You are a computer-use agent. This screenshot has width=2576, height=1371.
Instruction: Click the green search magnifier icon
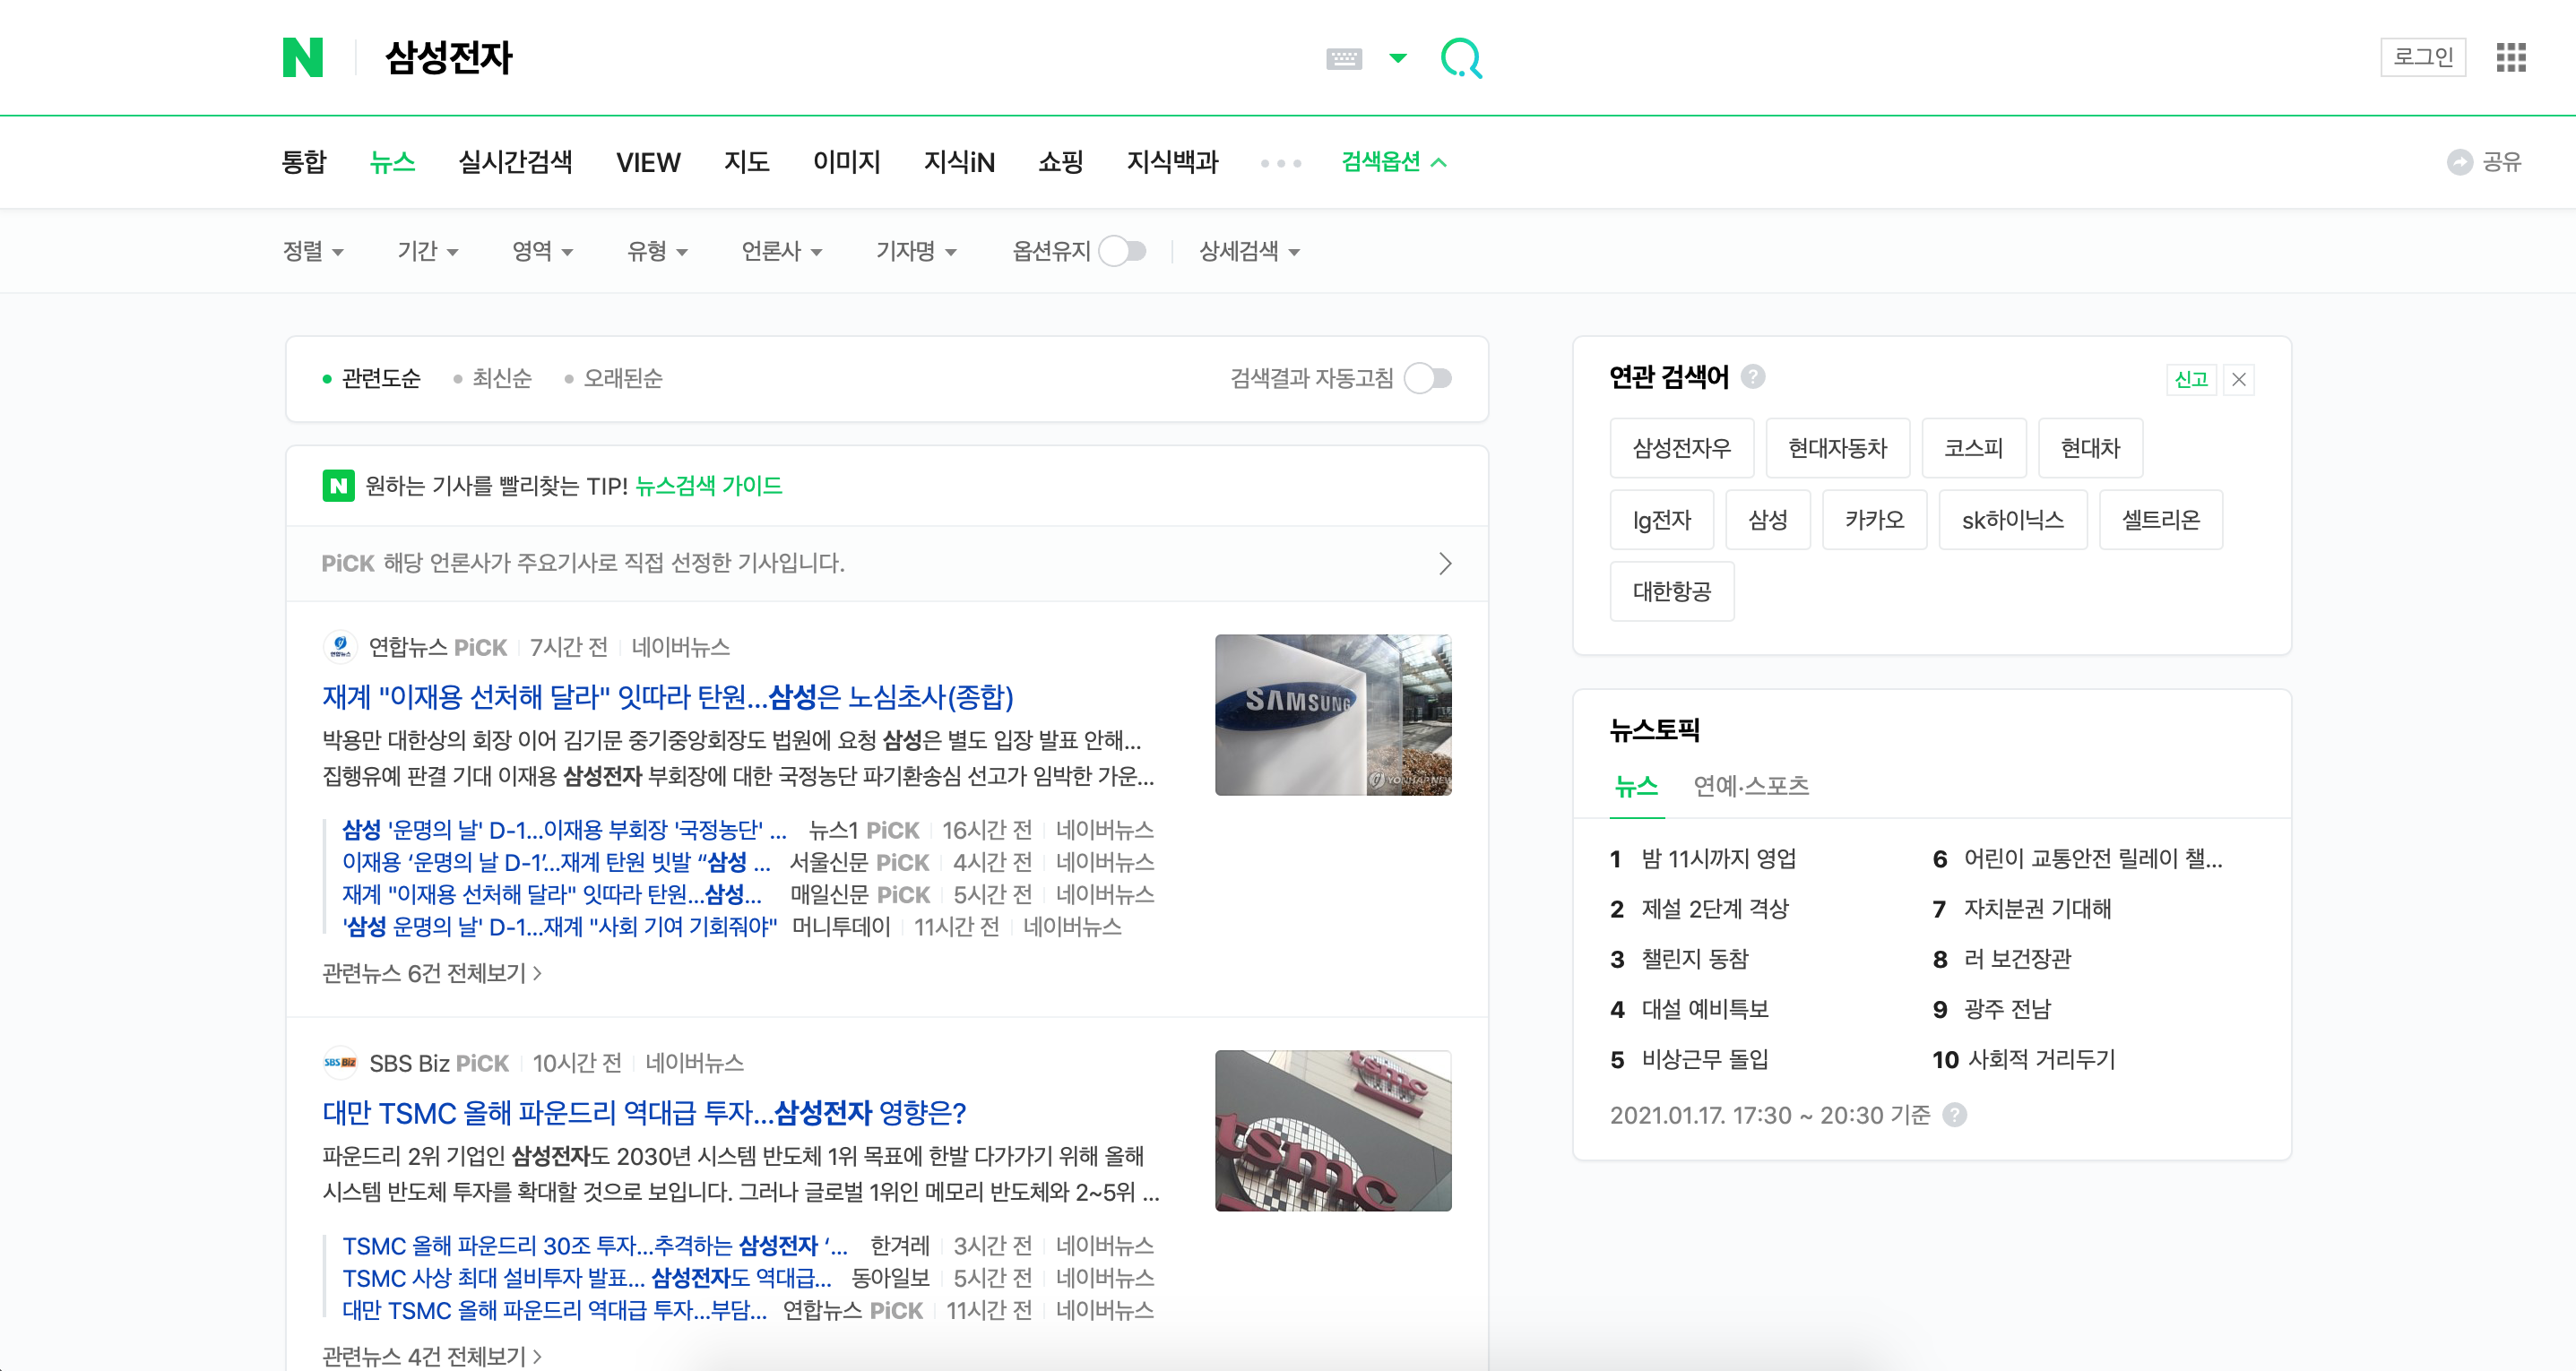pyautogui.click(x=1461, y=58)
